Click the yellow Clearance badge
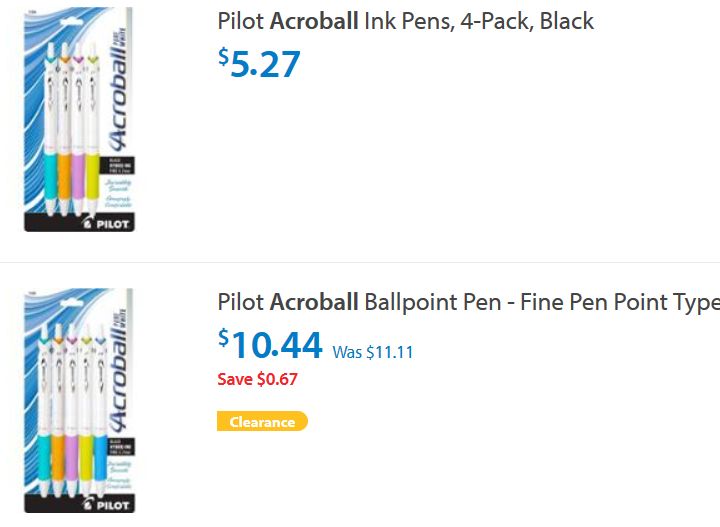This screenshot has width=720, height=527. pos(262,422)
